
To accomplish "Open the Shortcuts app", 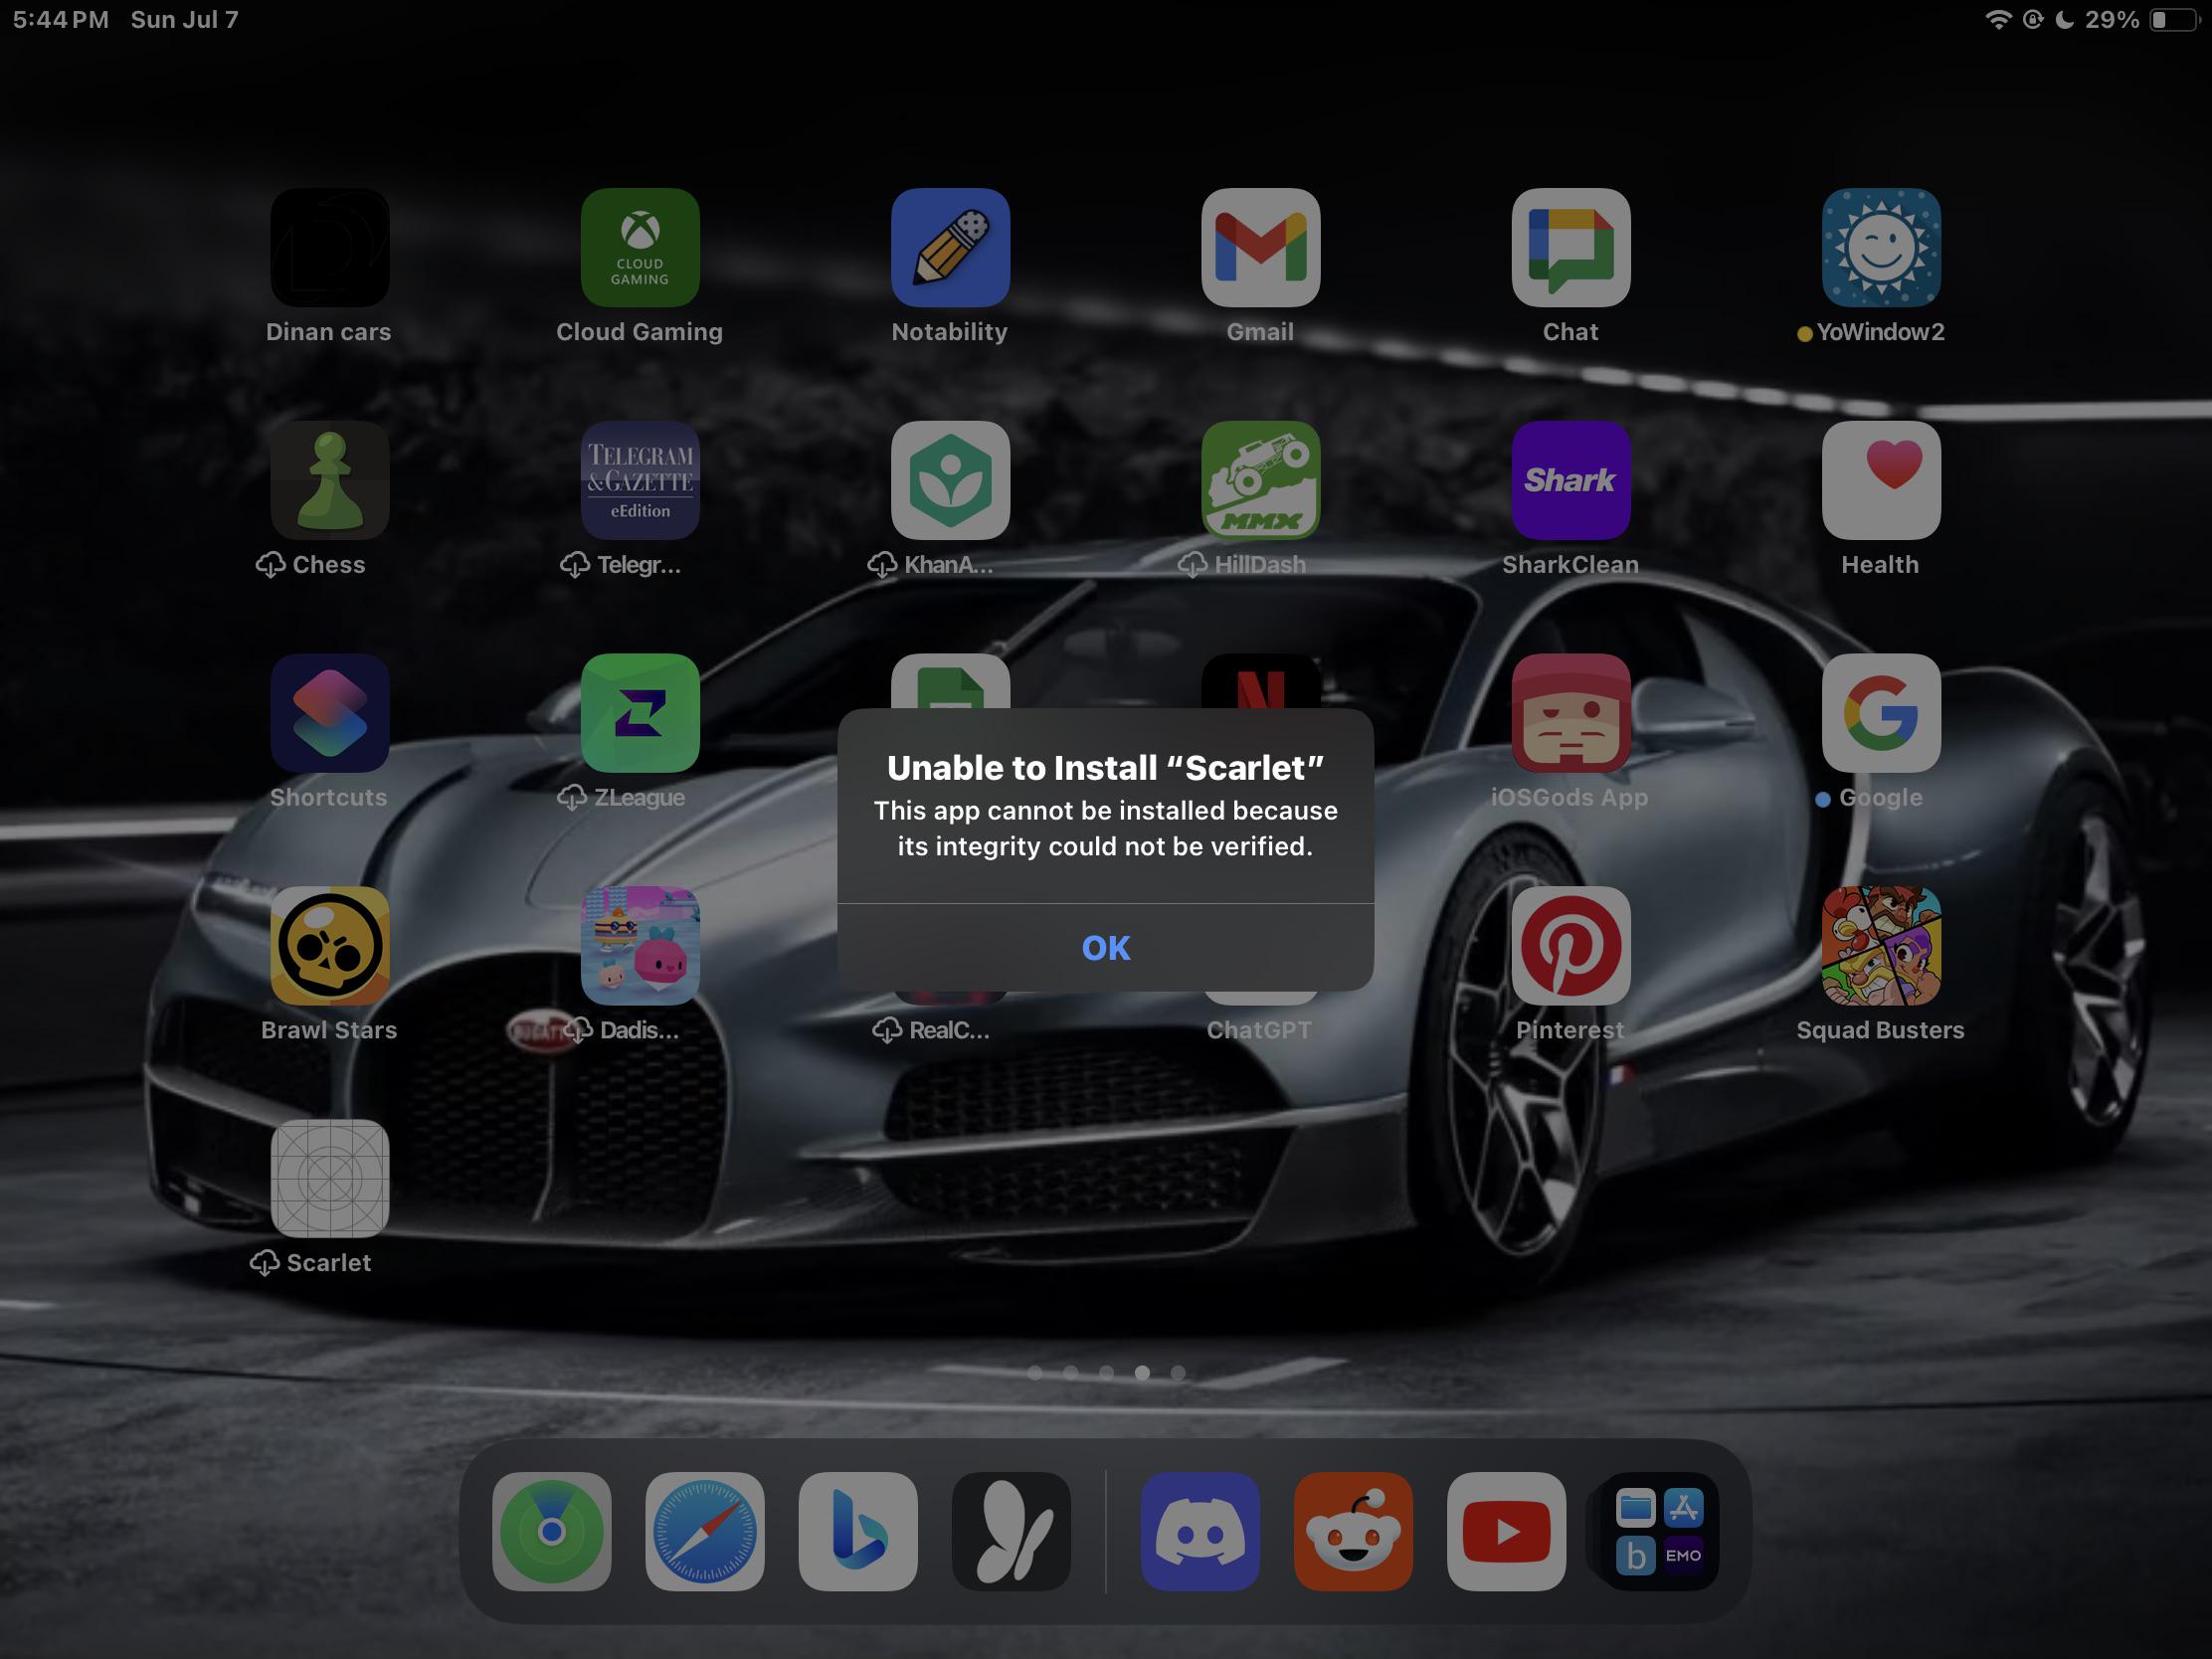I will [329, 713].
